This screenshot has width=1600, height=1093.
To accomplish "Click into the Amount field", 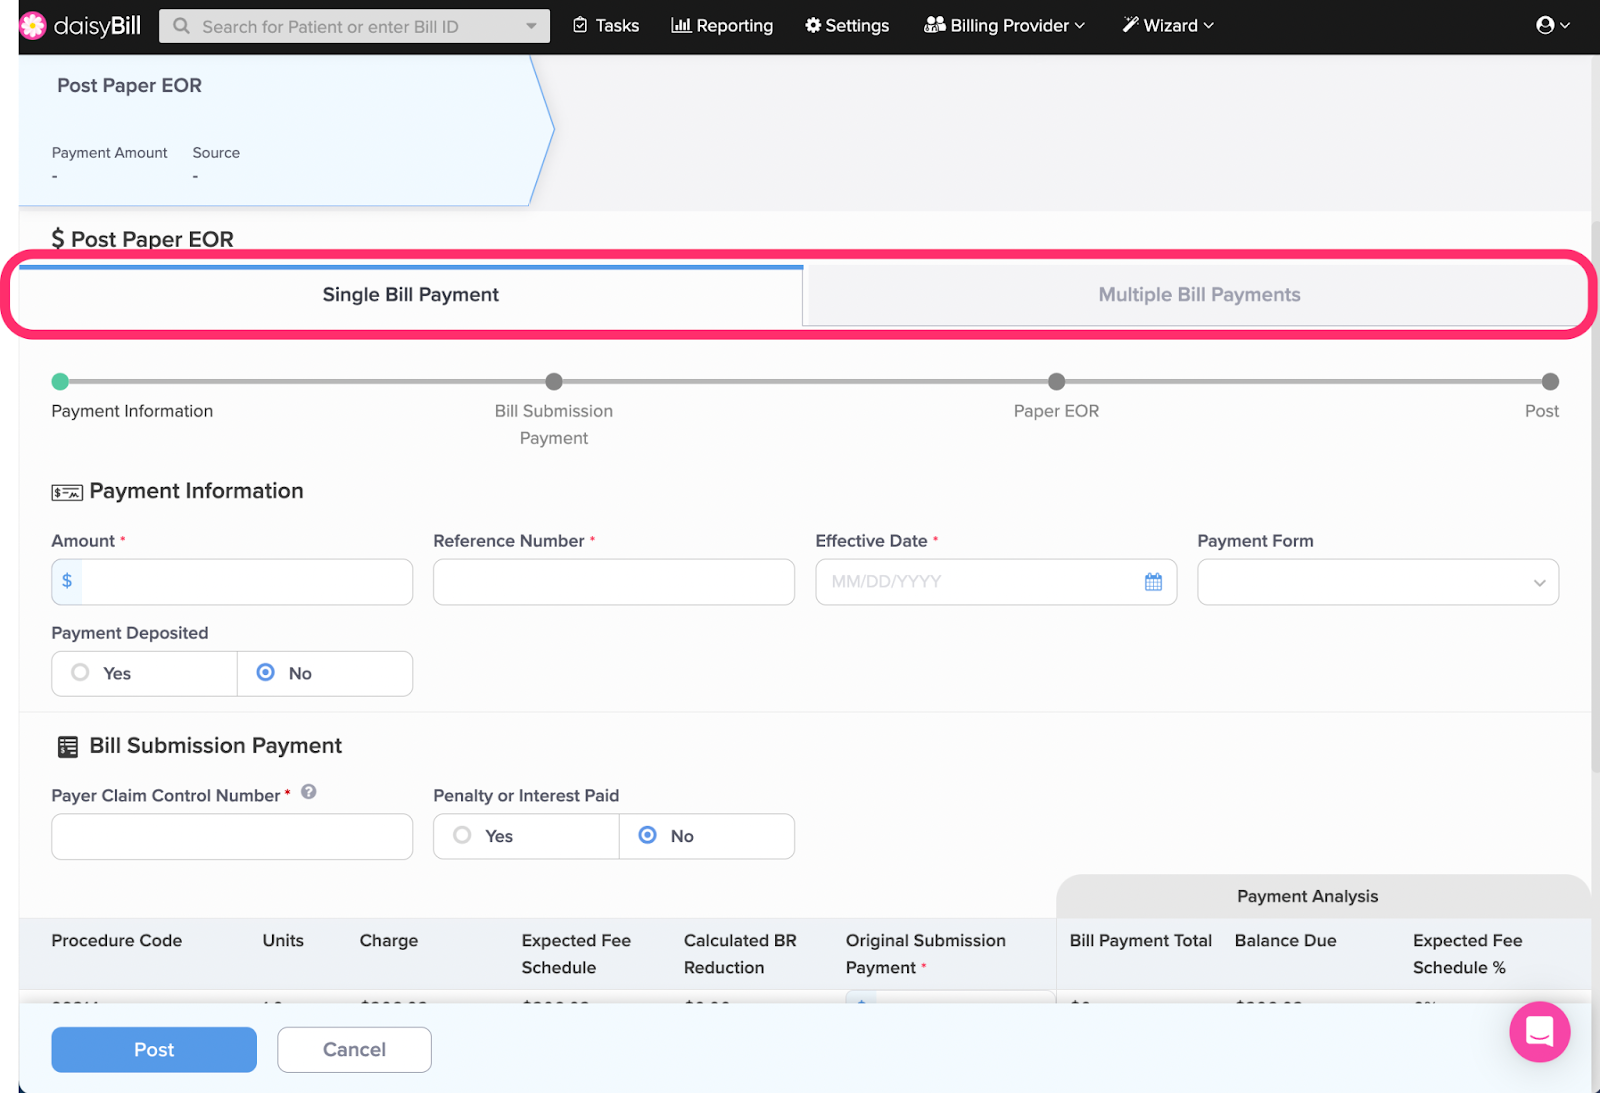I will click(x=232, y=582).
